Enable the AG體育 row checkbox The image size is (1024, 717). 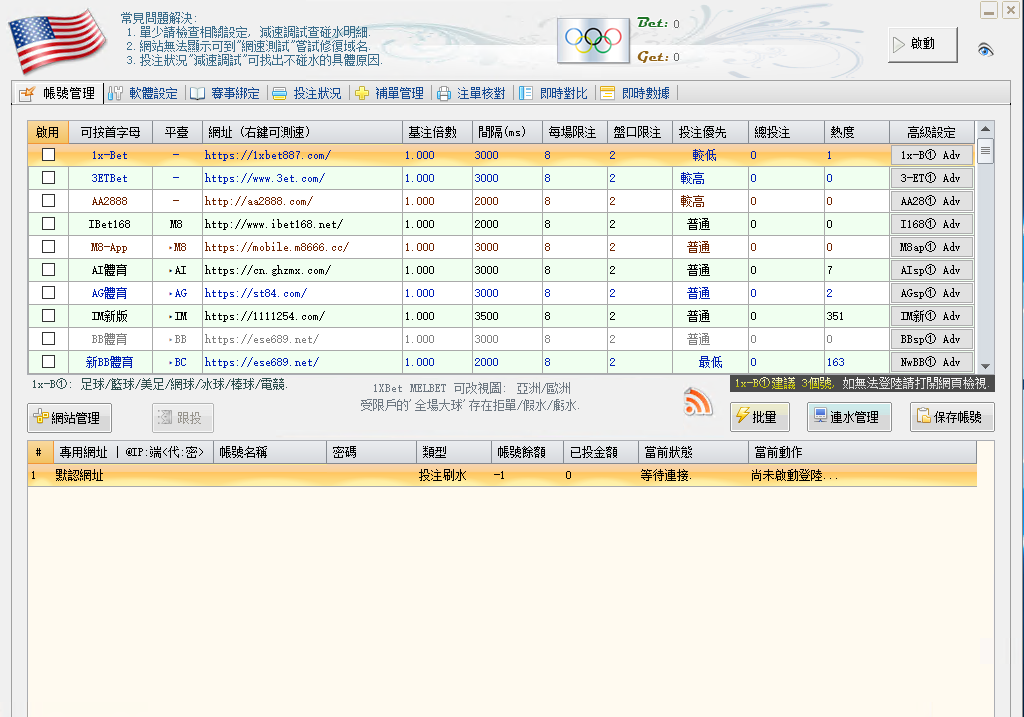coord(48,293)
